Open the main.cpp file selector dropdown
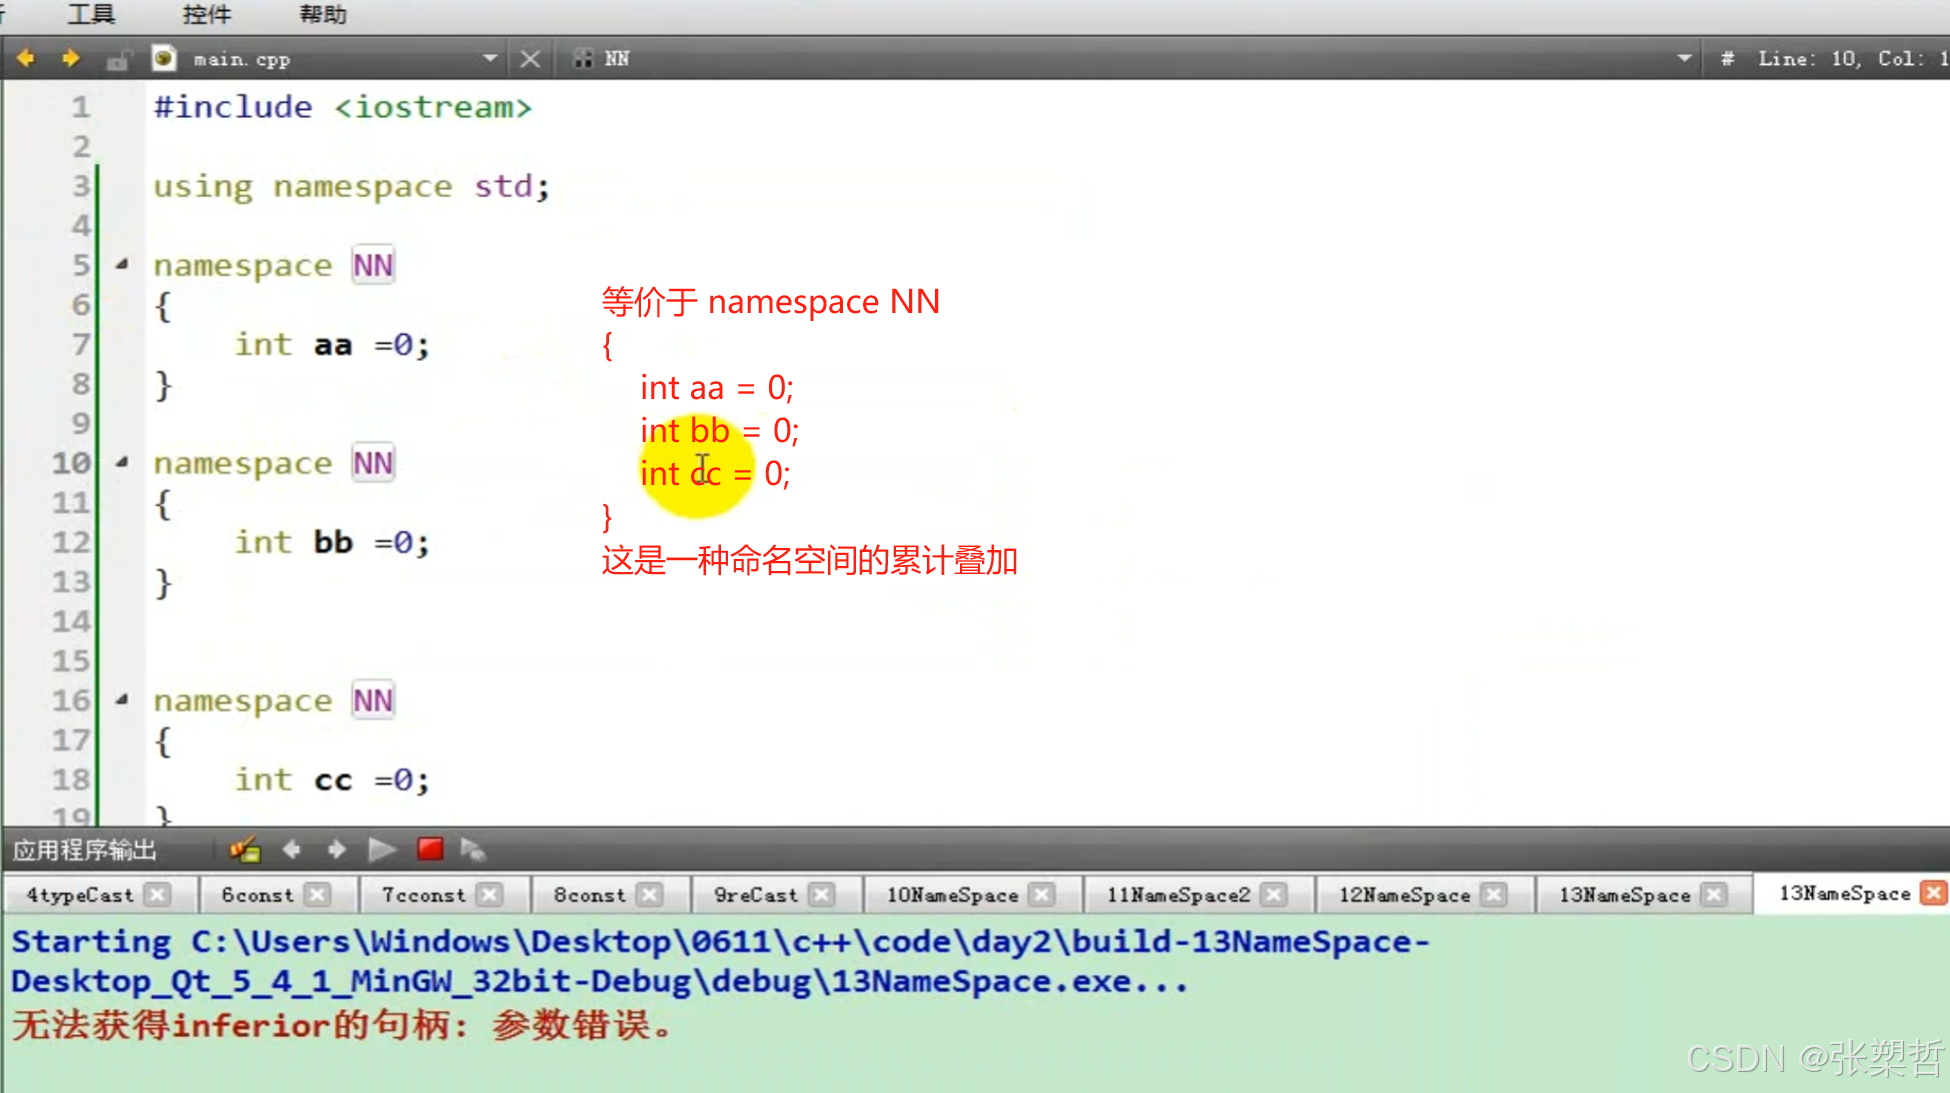 tap(490, 59)
